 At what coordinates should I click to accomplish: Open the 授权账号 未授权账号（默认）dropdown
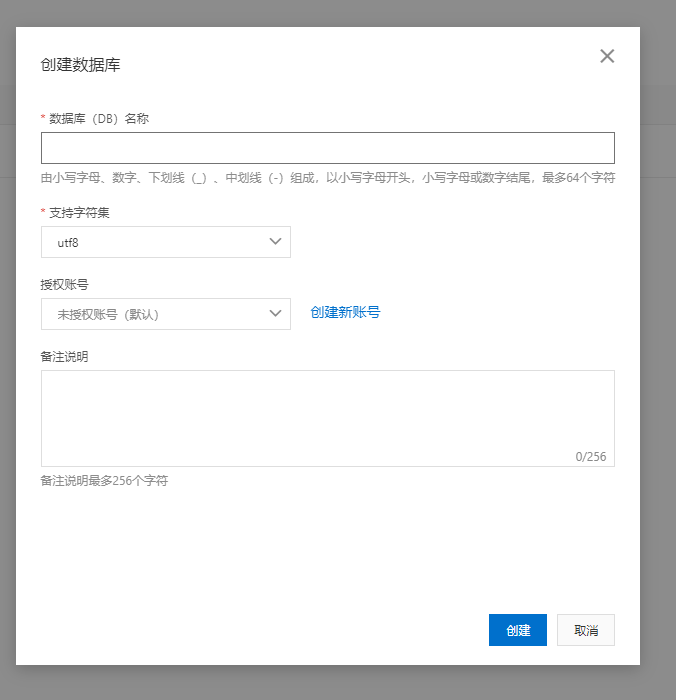point(166,314)
